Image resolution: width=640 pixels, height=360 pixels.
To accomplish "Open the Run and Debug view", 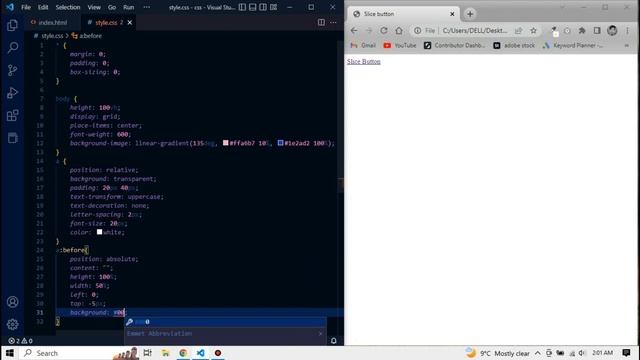I will (12, 93).
